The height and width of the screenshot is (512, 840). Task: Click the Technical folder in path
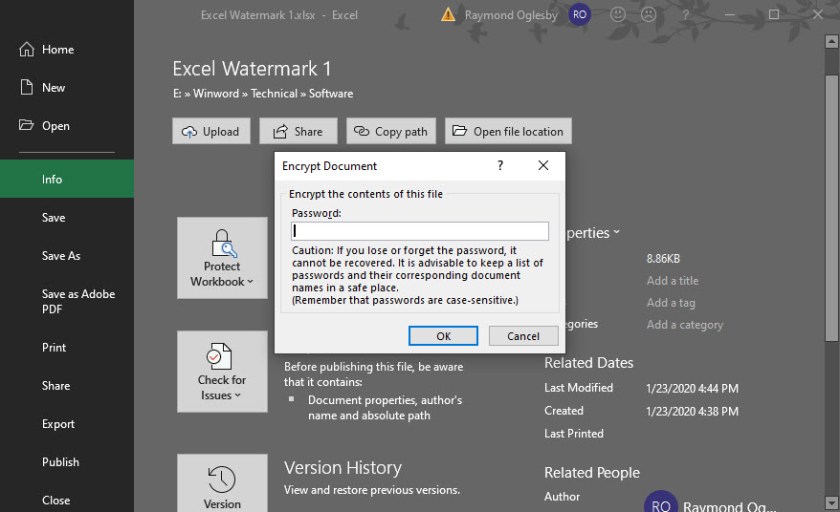pos(274,93)
